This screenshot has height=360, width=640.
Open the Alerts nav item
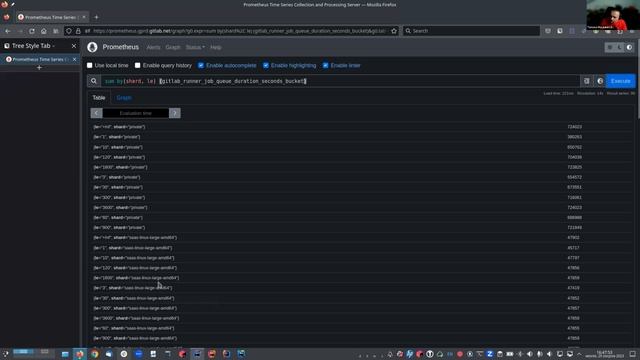click(x=153, y=47)
